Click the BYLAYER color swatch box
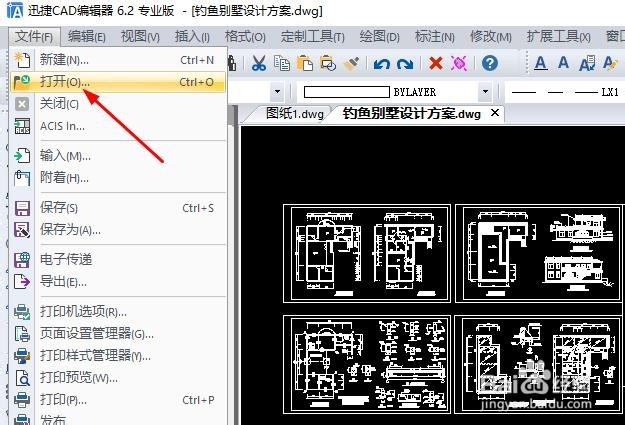Image resolution: width=625 pixels, height=425 pixels. pyautogui.click(x=346, y=92)
